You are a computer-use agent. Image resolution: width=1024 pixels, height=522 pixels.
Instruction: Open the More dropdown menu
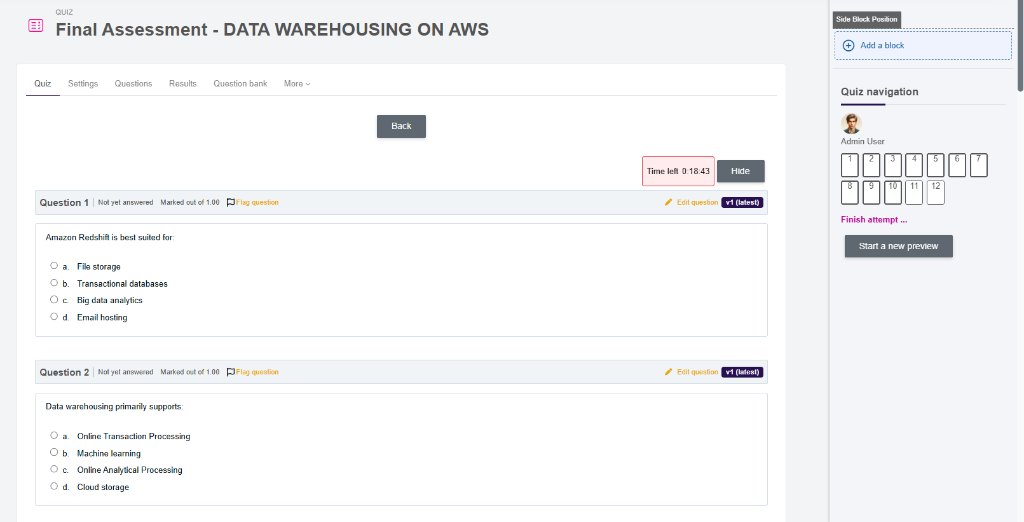tap(296, 84)
